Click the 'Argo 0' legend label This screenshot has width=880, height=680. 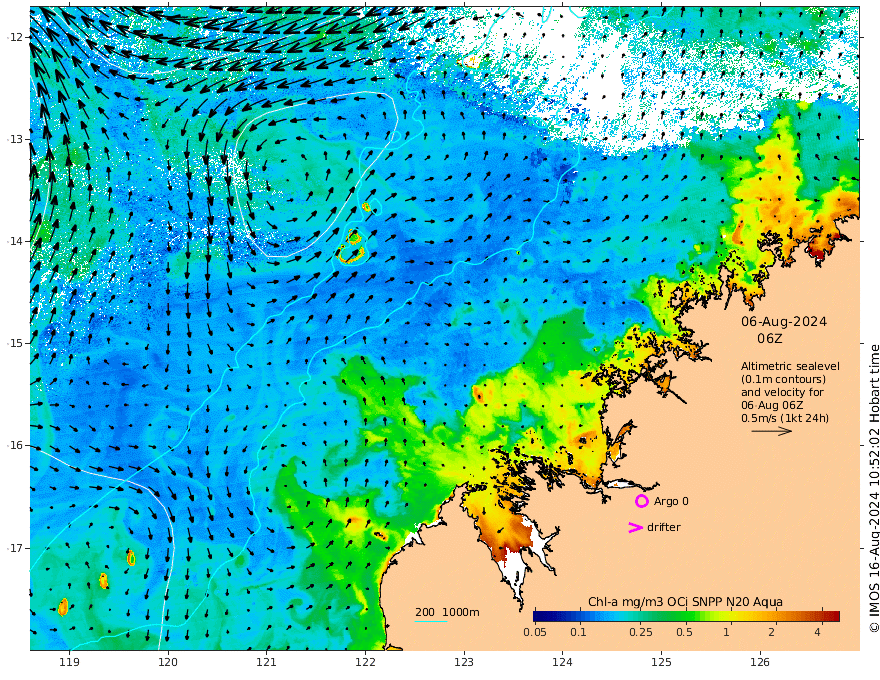click(x=671, y=501)
